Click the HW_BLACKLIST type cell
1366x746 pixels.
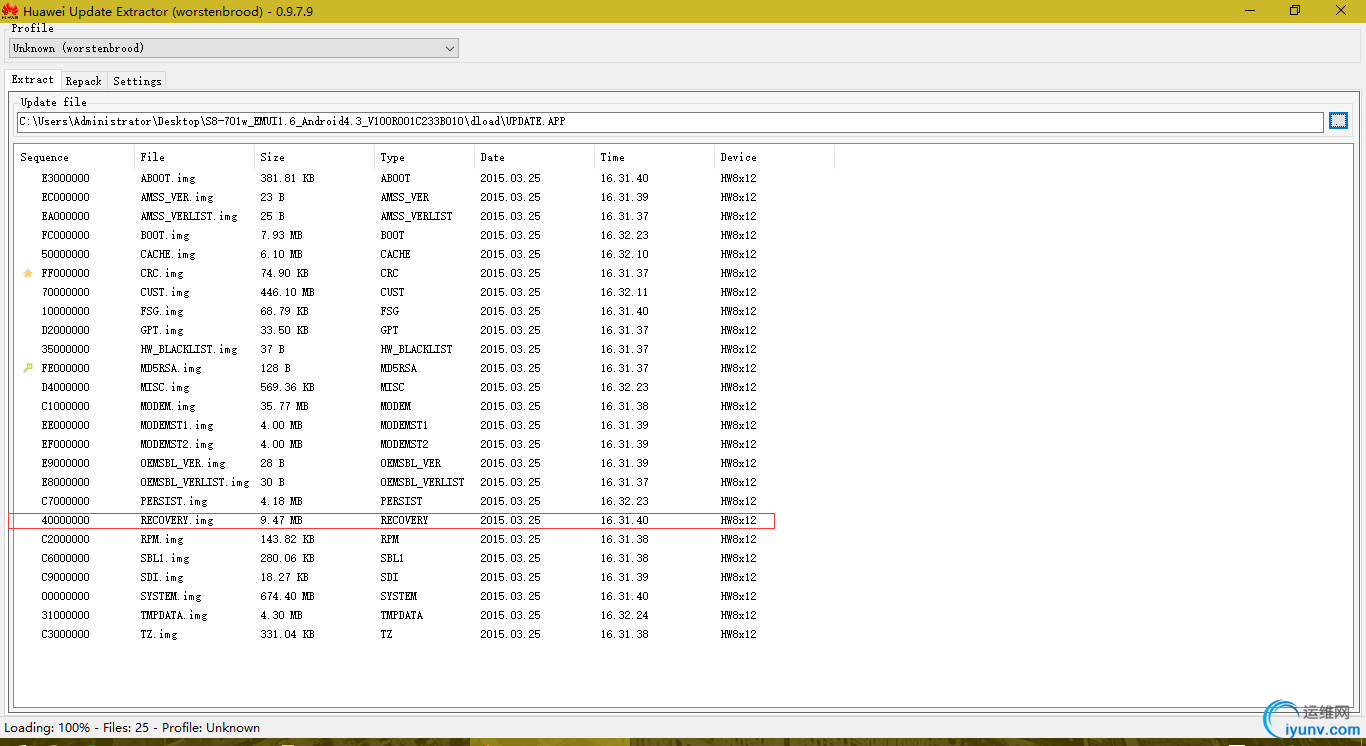(416, 349)
